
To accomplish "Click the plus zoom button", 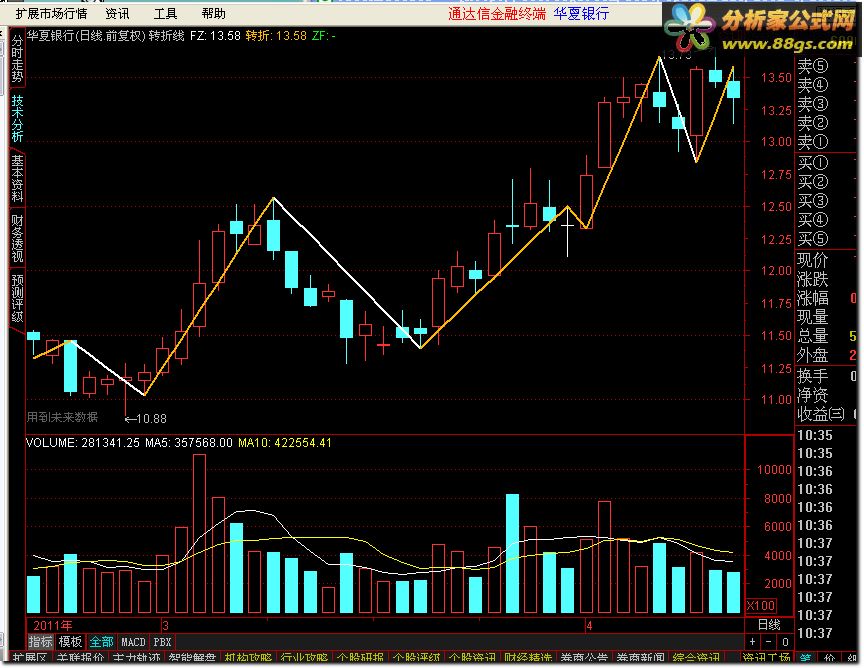I will click(753, 642).
